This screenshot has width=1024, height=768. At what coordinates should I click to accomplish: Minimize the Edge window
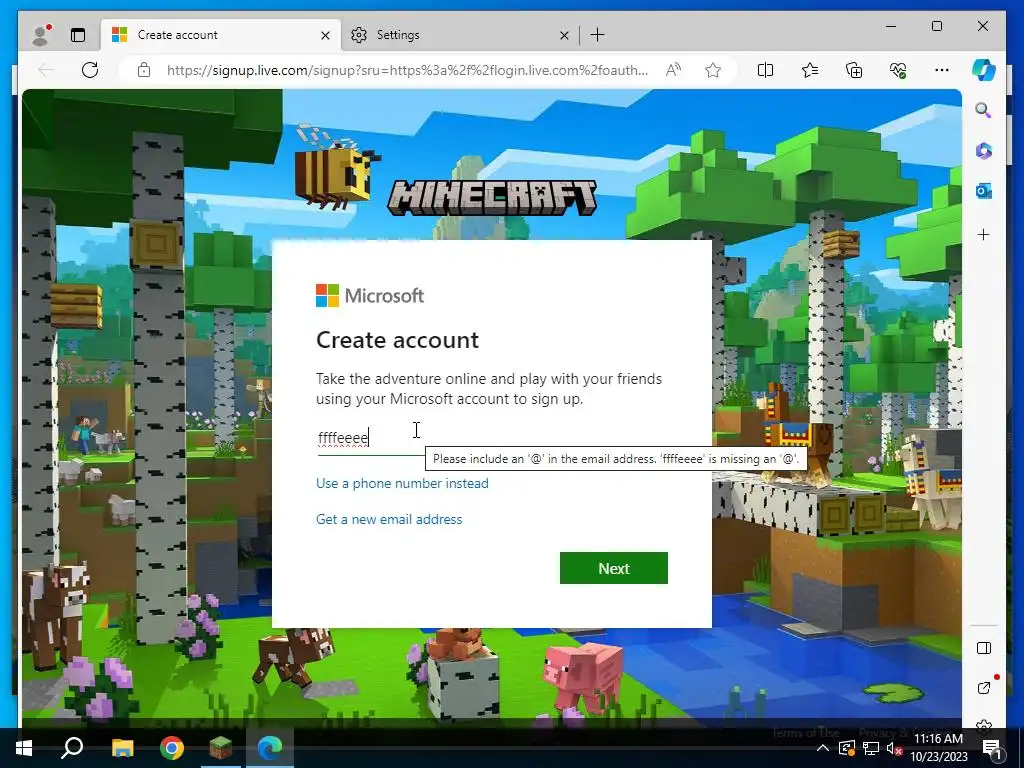point(891,26)
